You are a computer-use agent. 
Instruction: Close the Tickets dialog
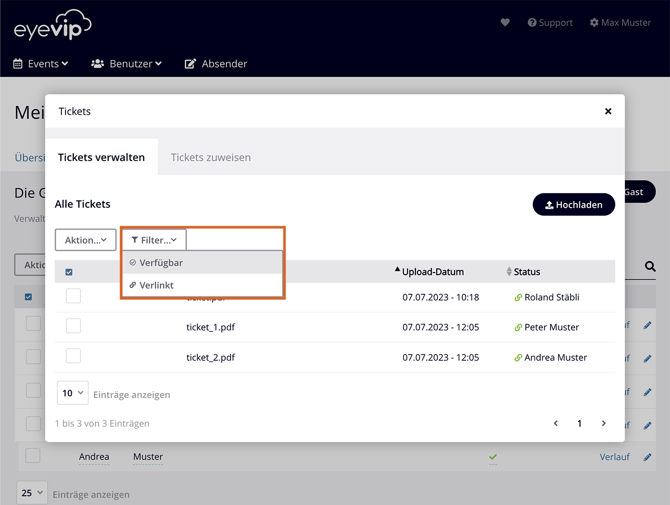coord(608,111)
